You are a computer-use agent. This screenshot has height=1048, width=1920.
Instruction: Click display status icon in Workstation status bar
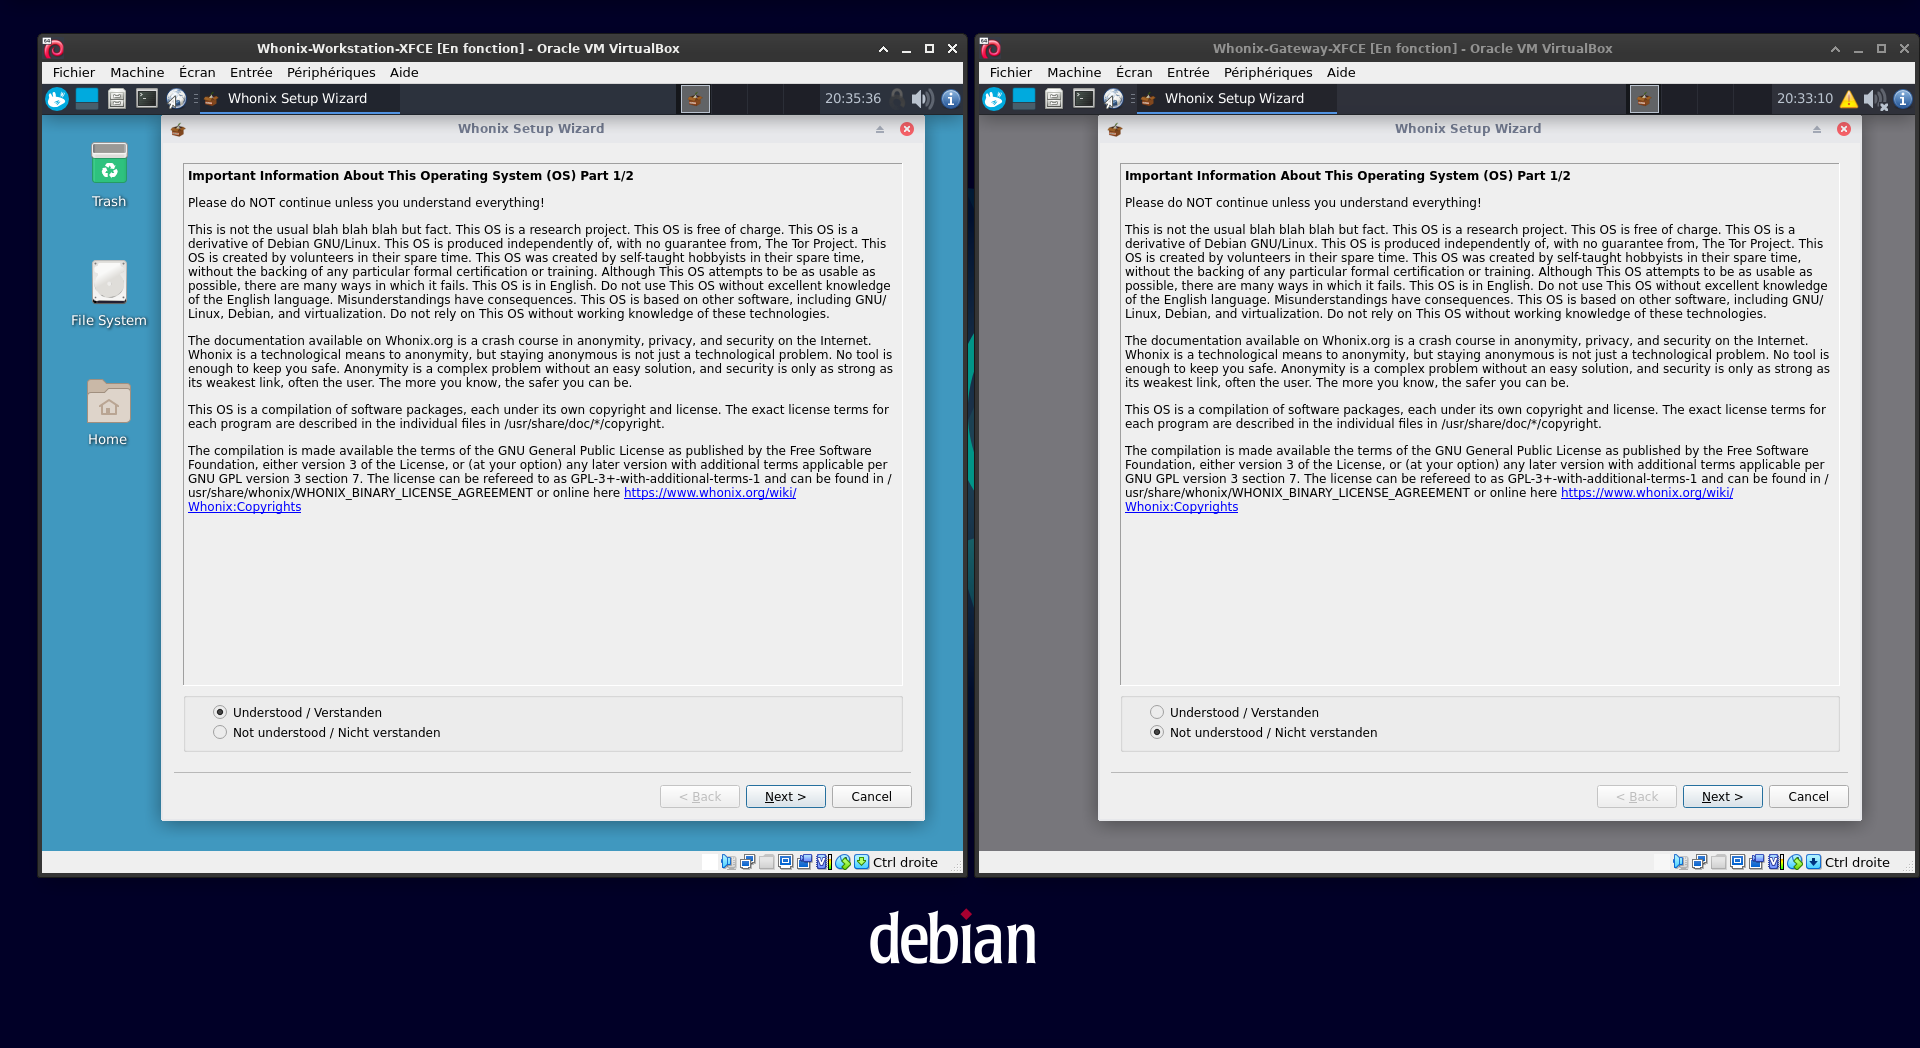[786, 862]
